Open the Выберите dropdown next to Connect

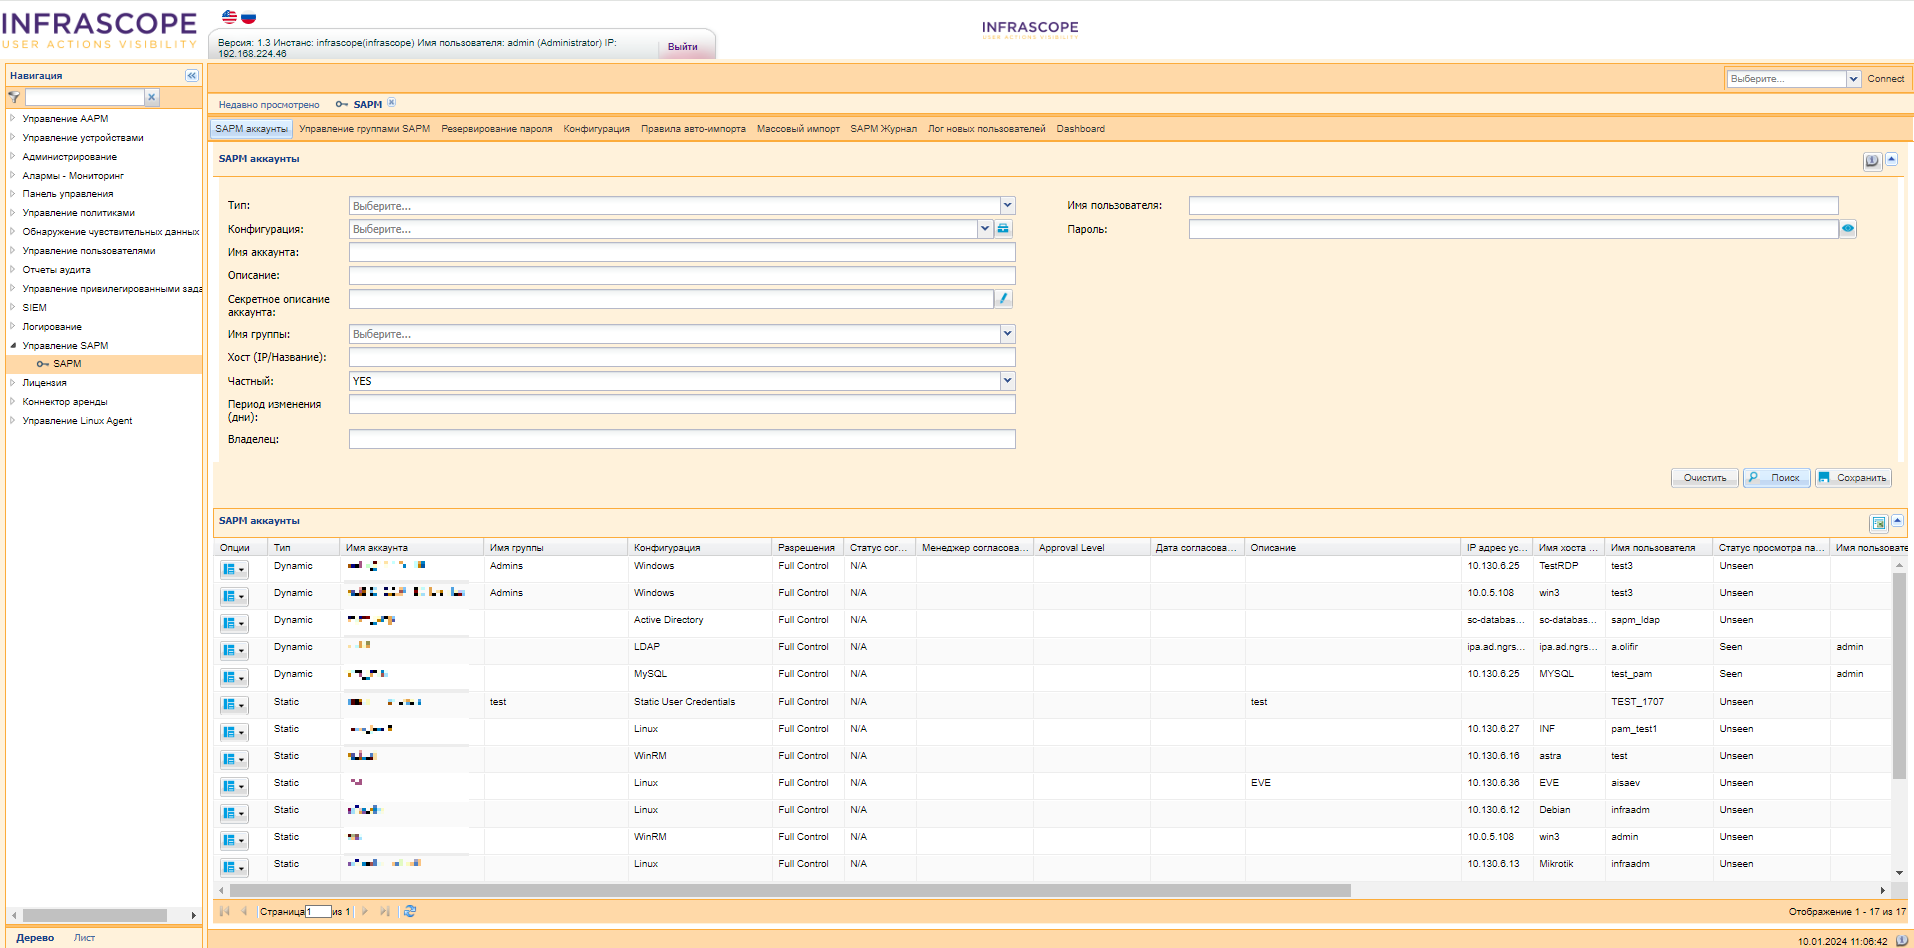[x=1853, y=79]
